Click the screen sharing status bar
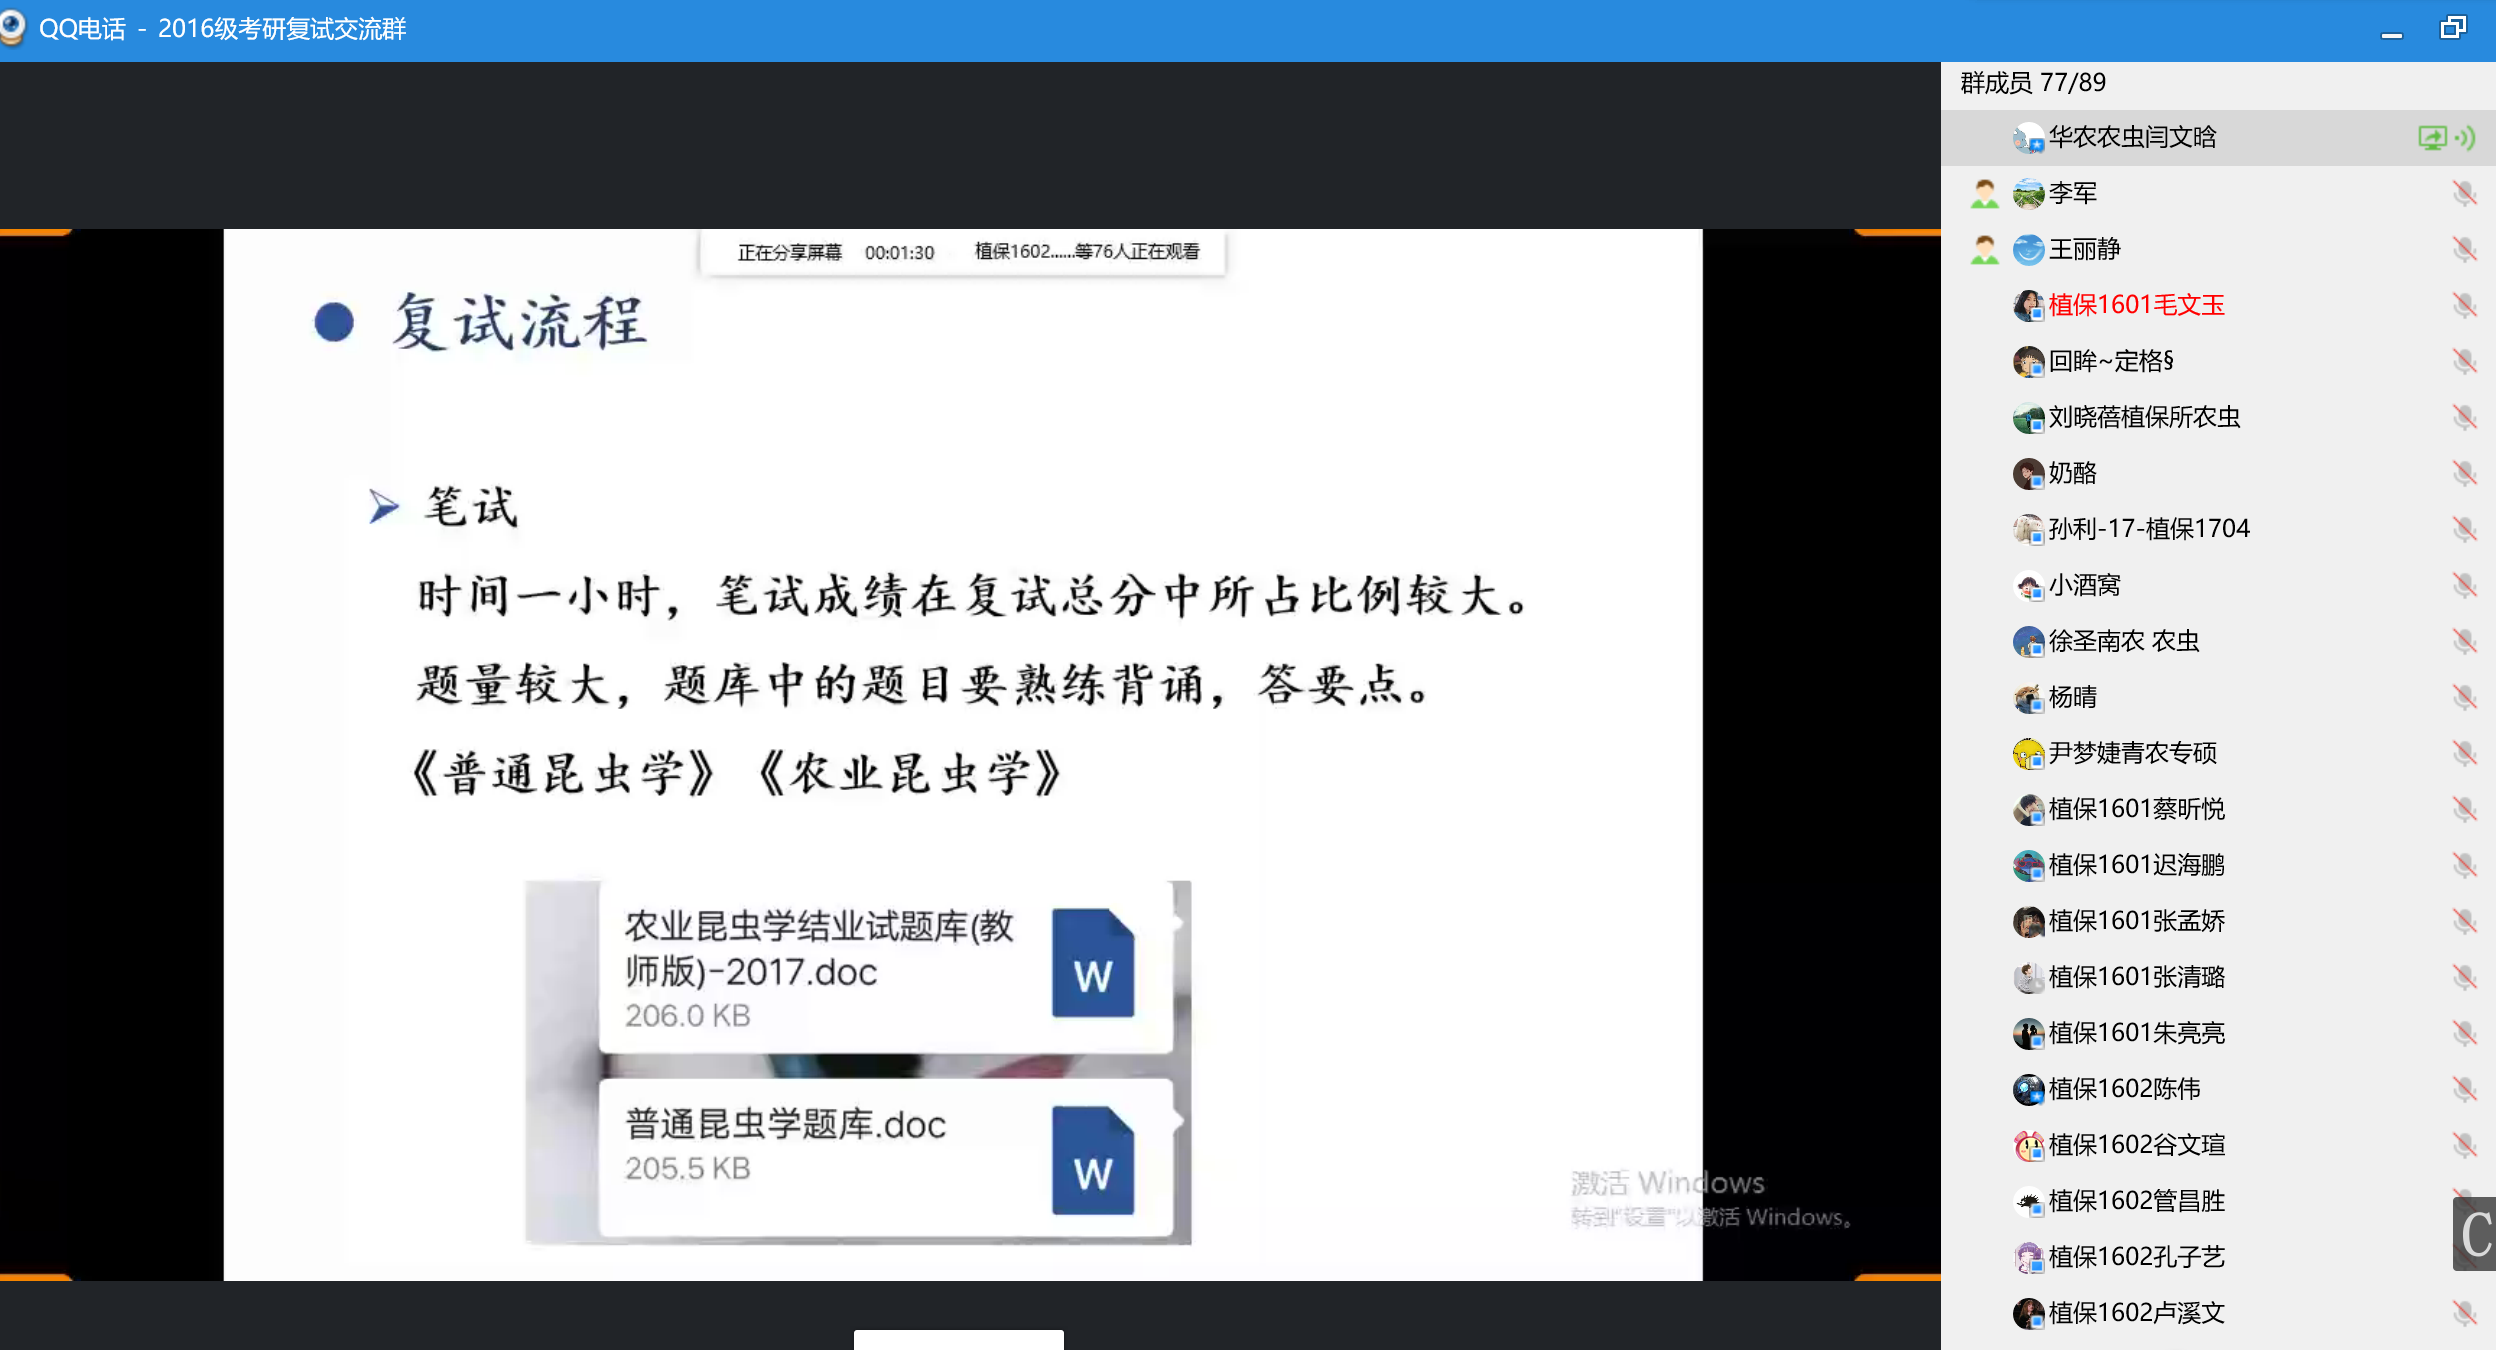The height and width of the screenshot is (1350, 2496). point(962,252)
